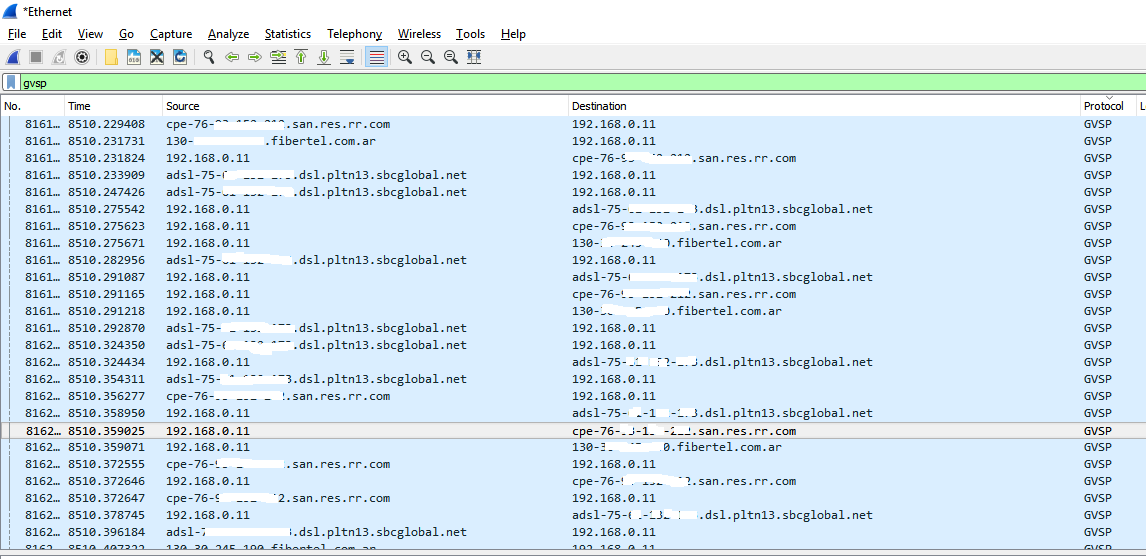Viewport: 1146px width, 559px height.
Task: Open the View menu
Action: pyautogui.click(x=90, y=34)
